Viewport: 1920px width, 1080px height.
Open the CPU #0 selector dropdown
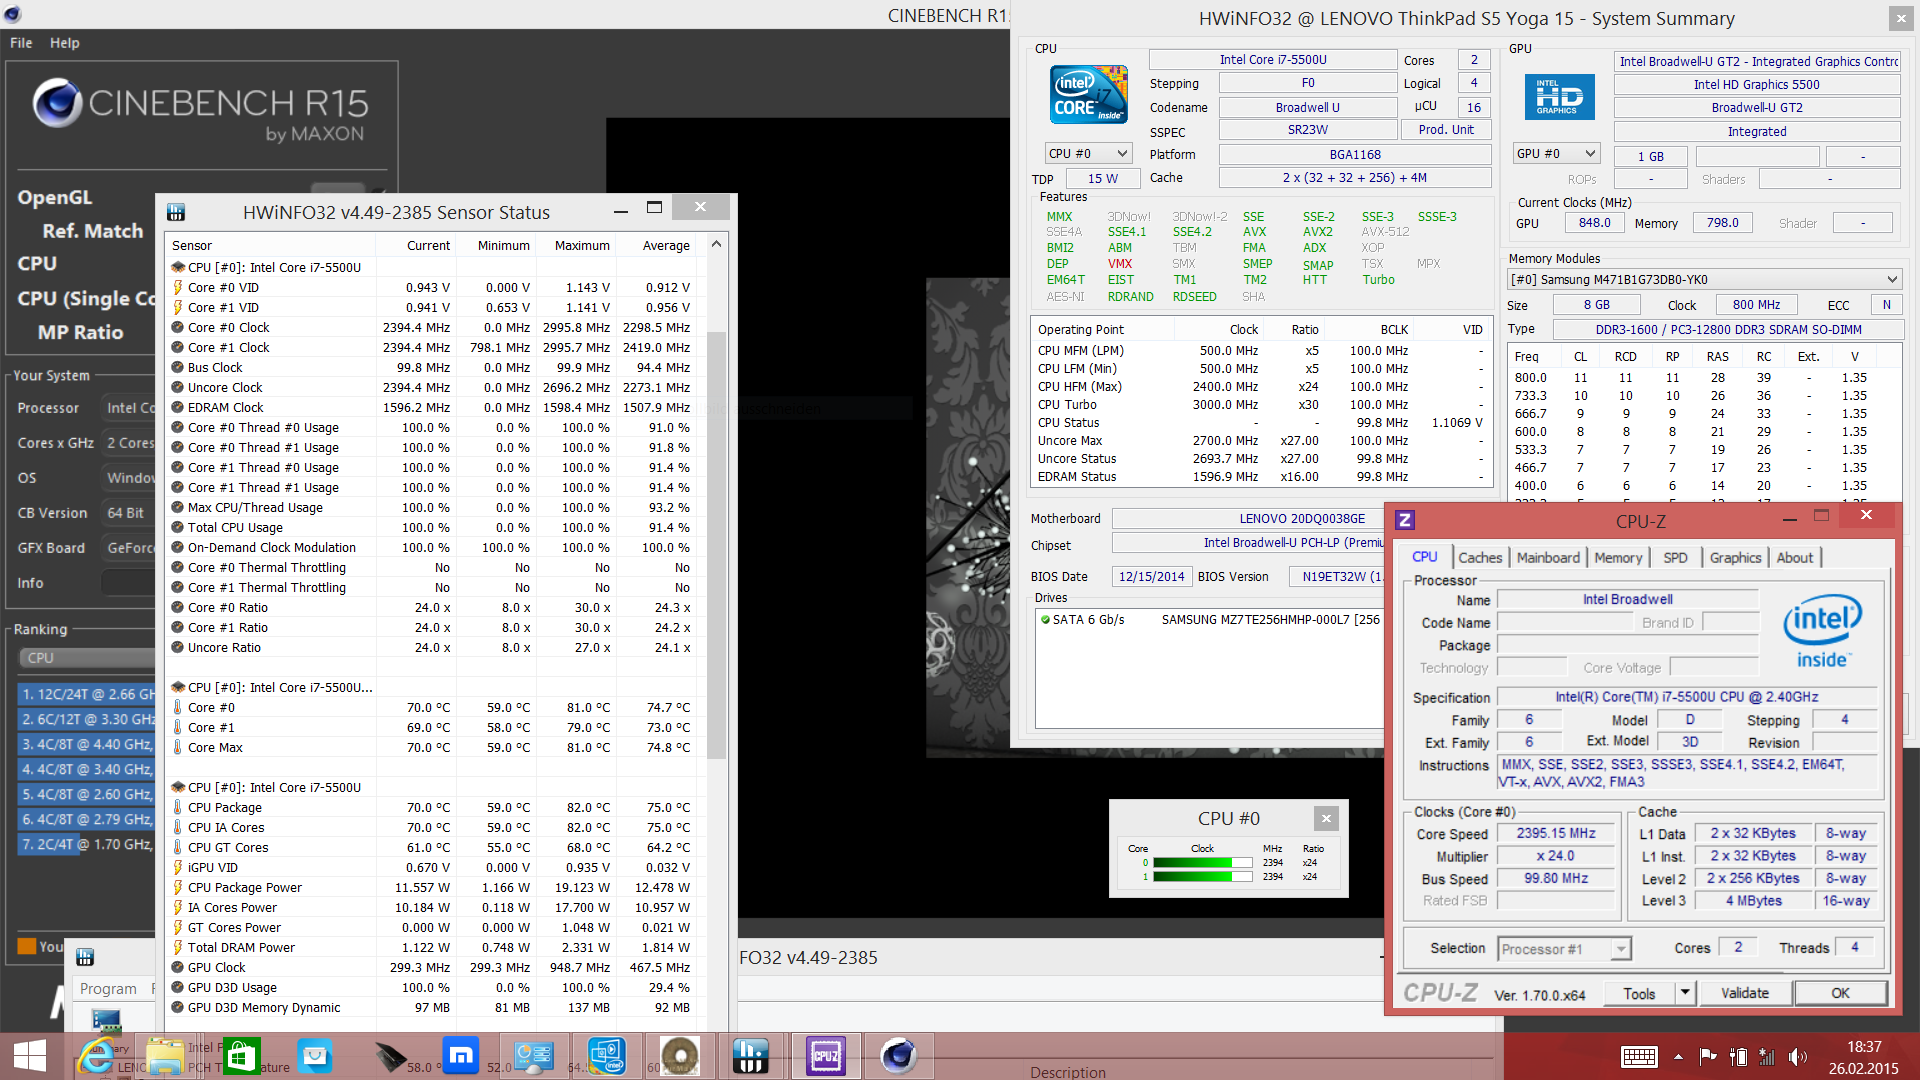point(1122,153)
